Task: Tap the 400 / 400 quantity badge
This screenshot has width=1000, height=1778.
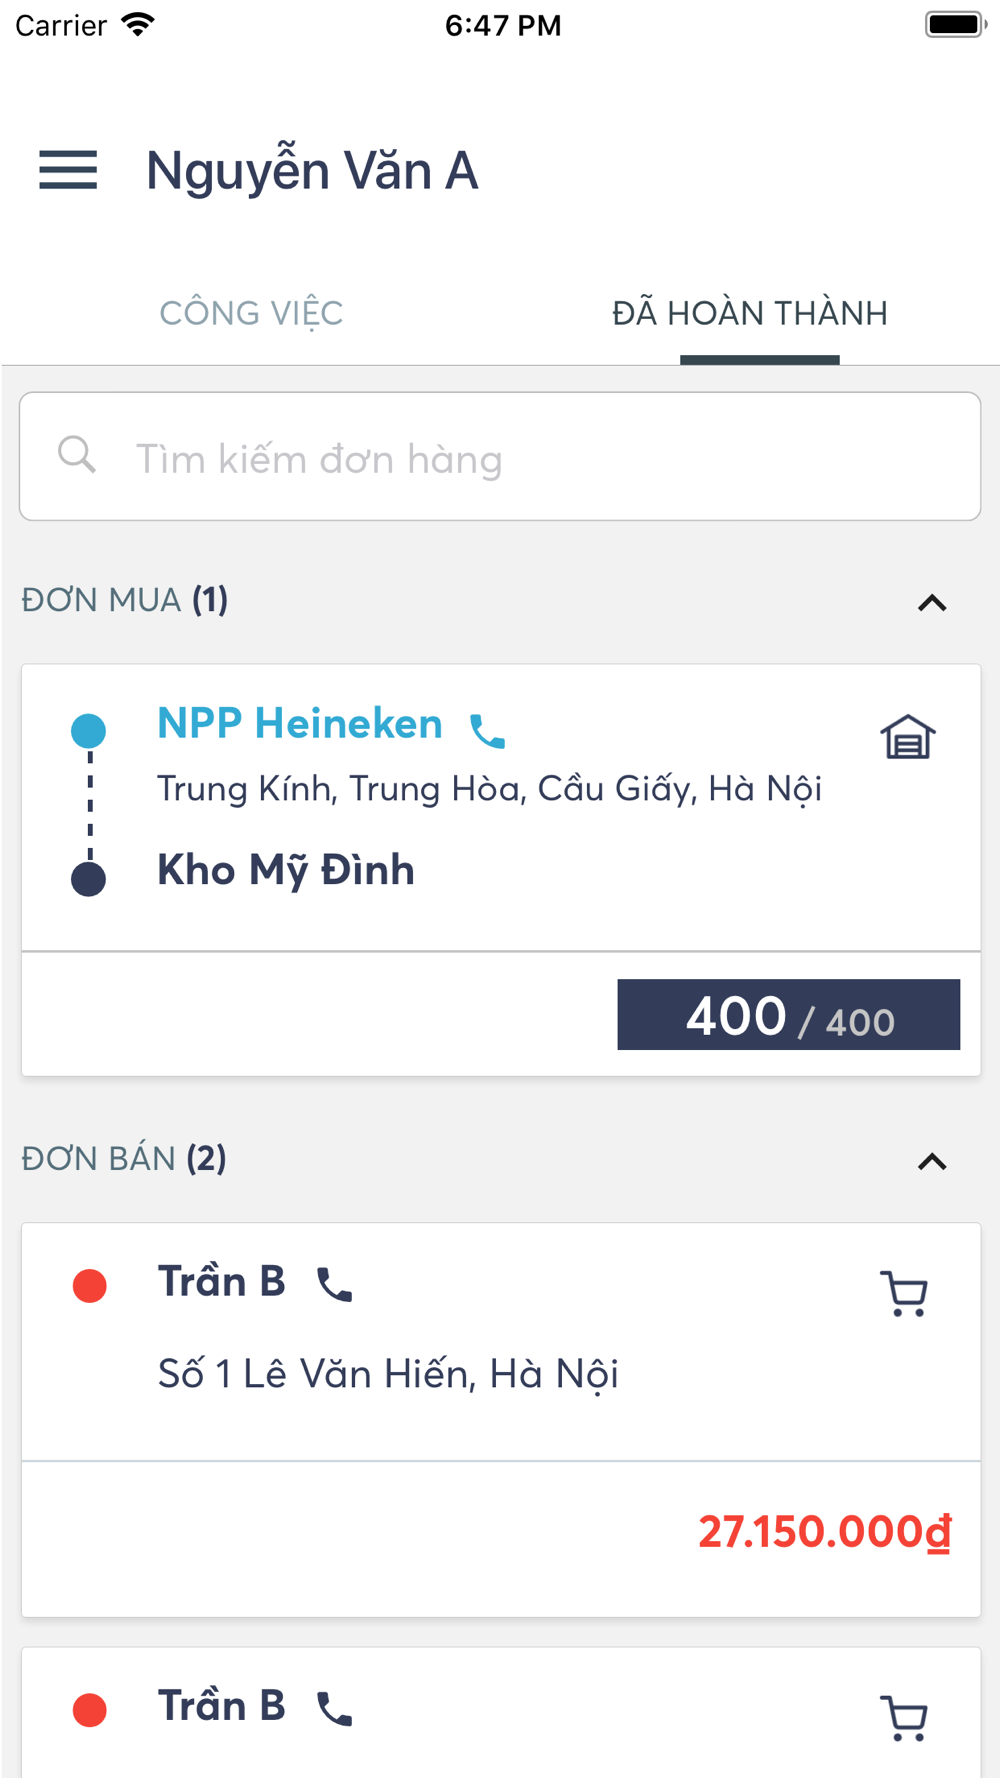Action: (x=789, y=1014)
